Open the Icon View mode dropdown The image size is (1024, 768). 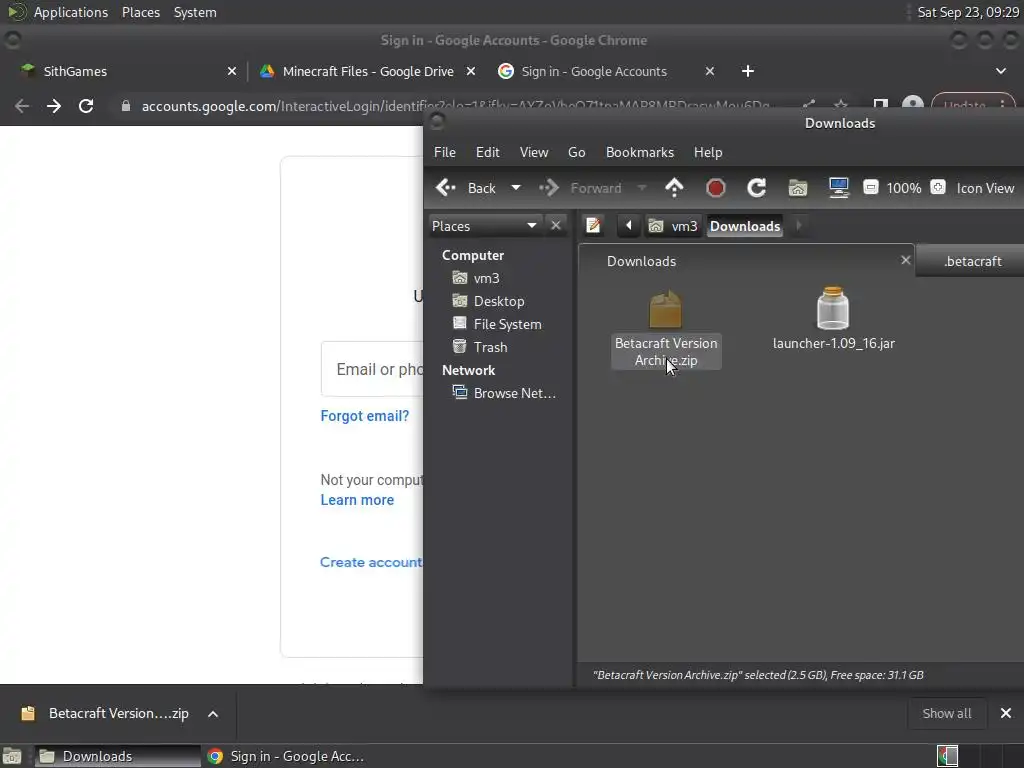click(x=985, y=188)
